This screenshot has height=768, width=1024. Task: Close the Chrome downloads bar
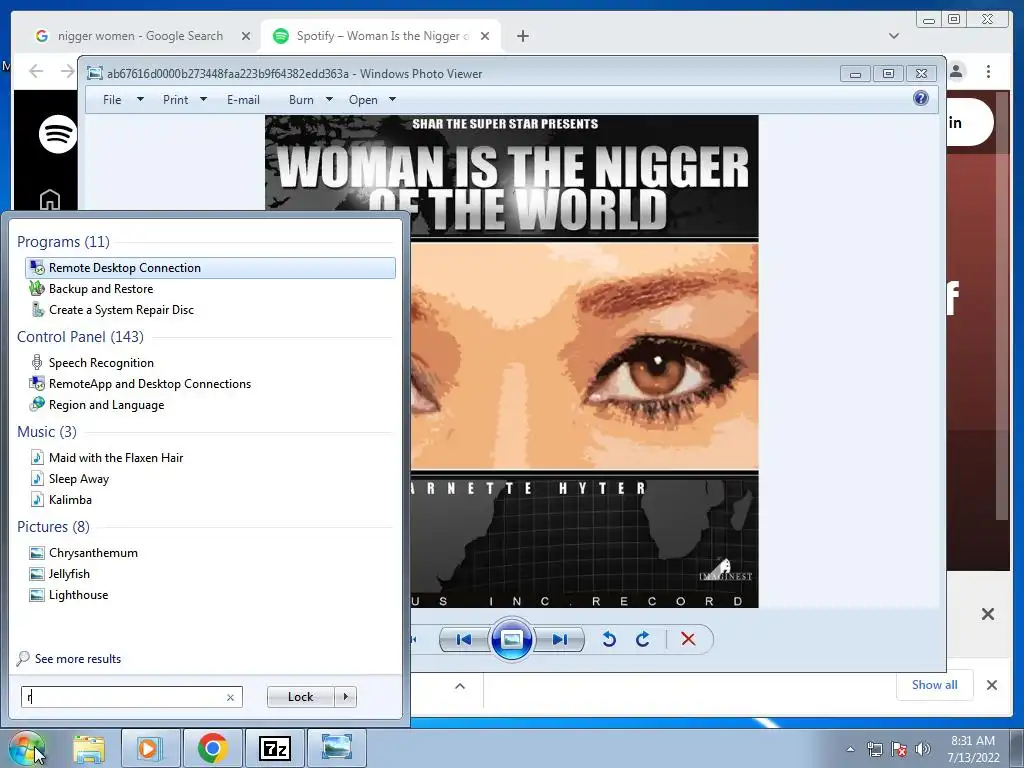(x=991, y=685)
